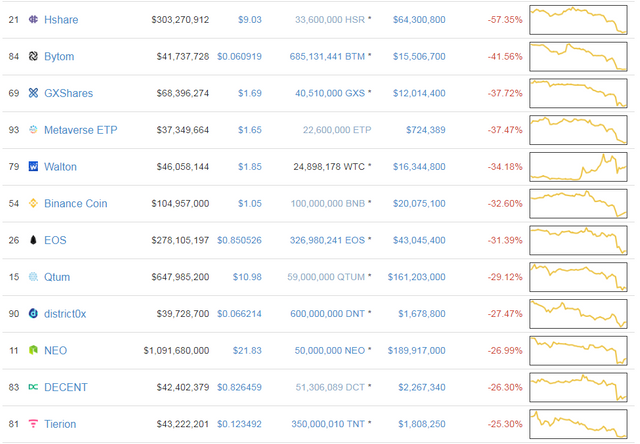Image resolution: width=640 pixels, height=444 pixels.
Task: Click the Hshare coin icon
Action: [34, 19]
